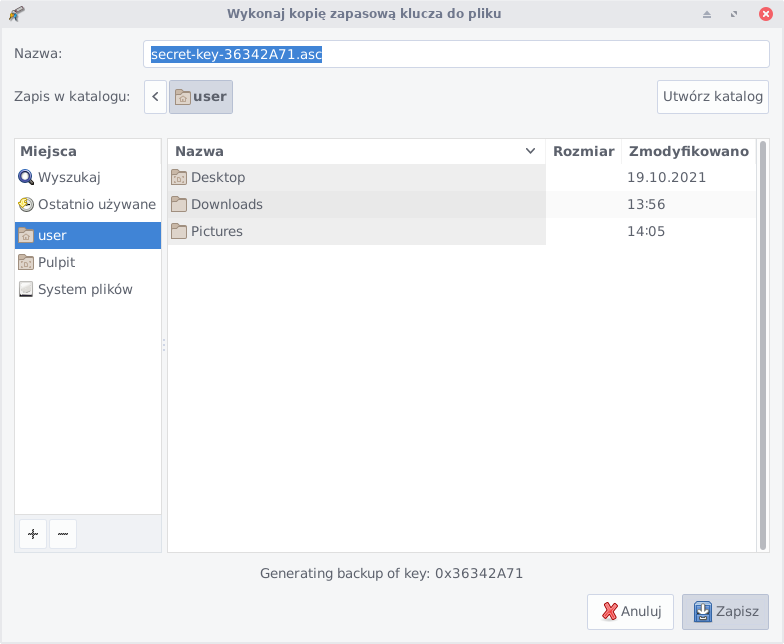Click the user path breadcrumb button

[201, 97]
